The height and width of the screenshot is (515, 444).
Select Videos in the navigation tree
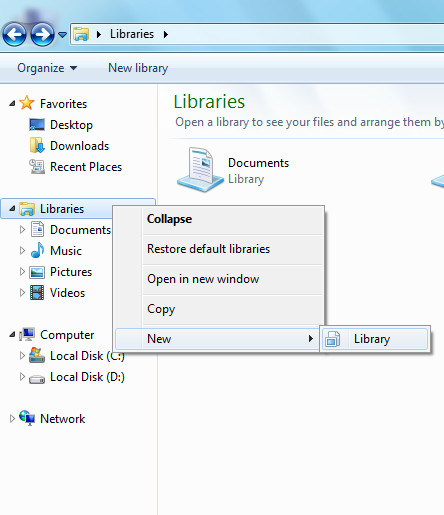pyautogui.click(x=67, y=293)
